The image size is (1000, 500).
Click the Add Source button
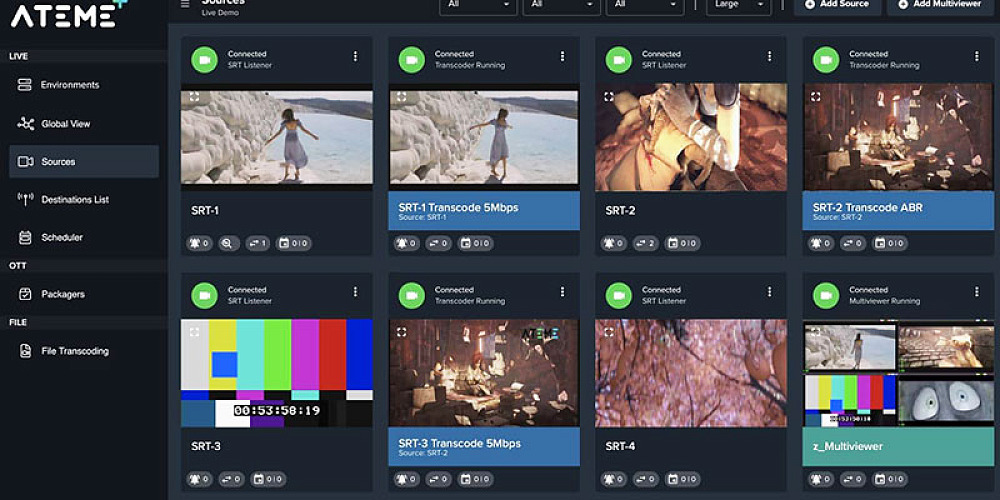[837, 5]
